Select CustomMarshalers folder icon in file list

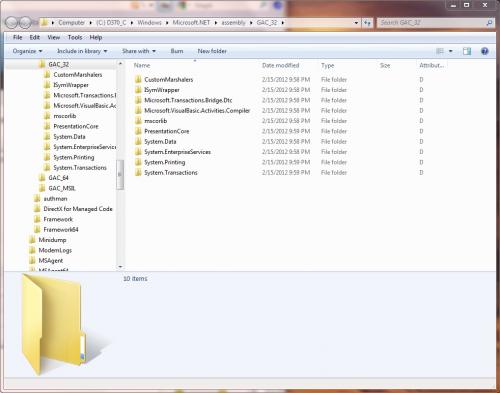point(138,79)
